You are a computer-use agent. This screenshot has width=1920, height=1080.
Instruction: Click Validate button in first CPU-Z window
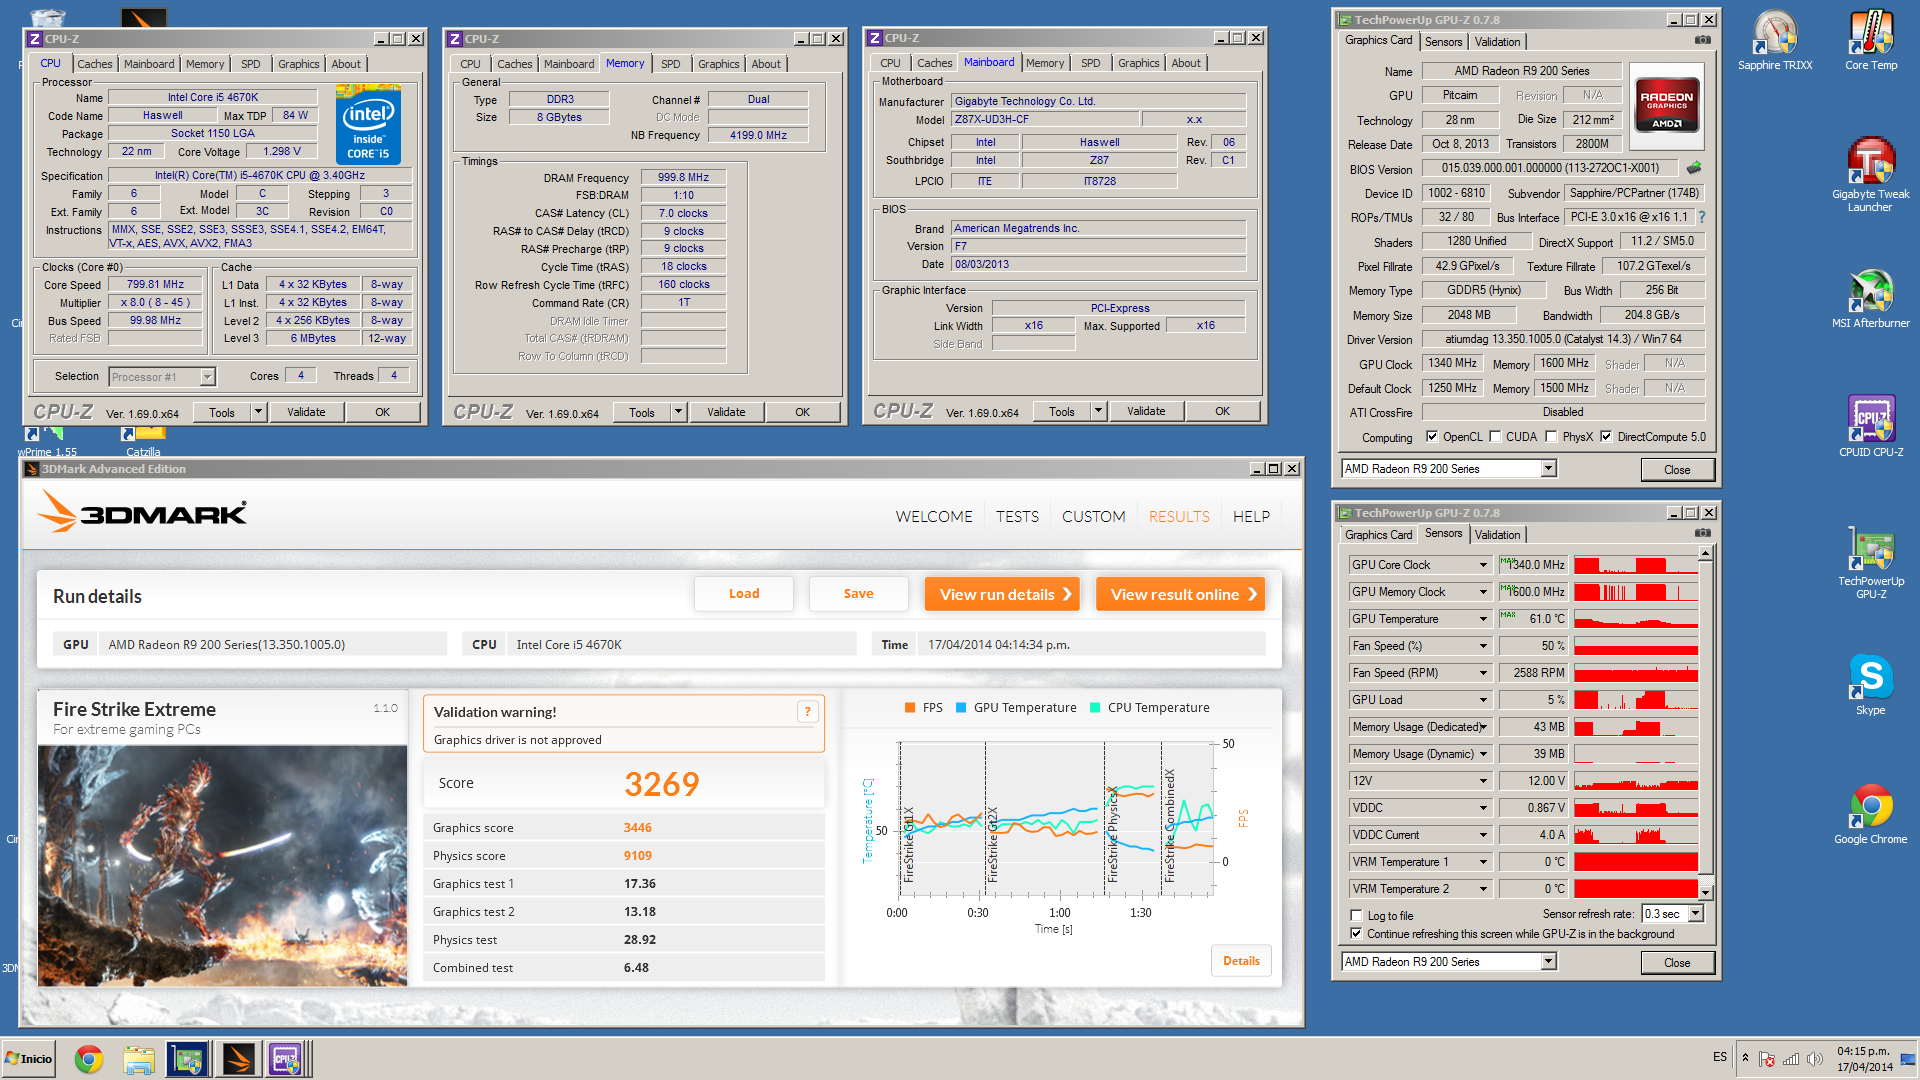(x=306, y=412)
